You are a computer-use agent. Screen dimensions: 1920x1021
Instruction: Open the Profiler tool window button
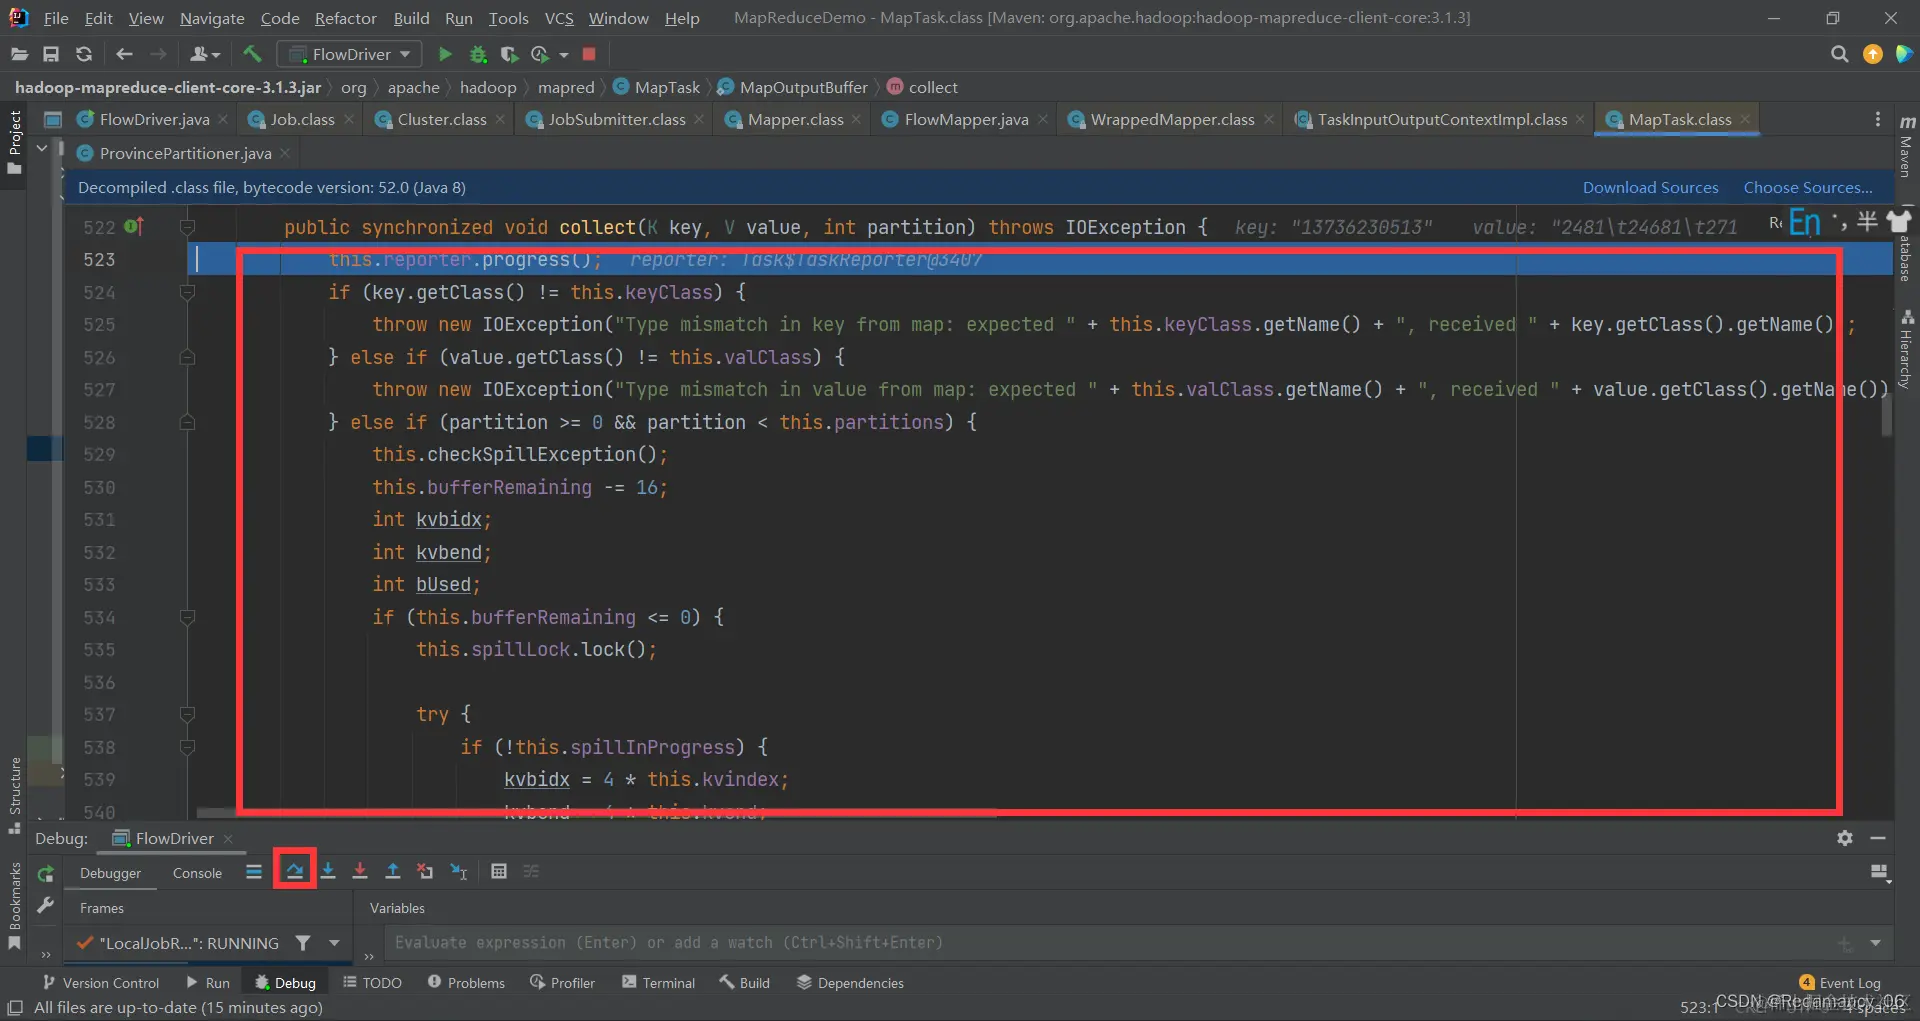coord(562,983)
